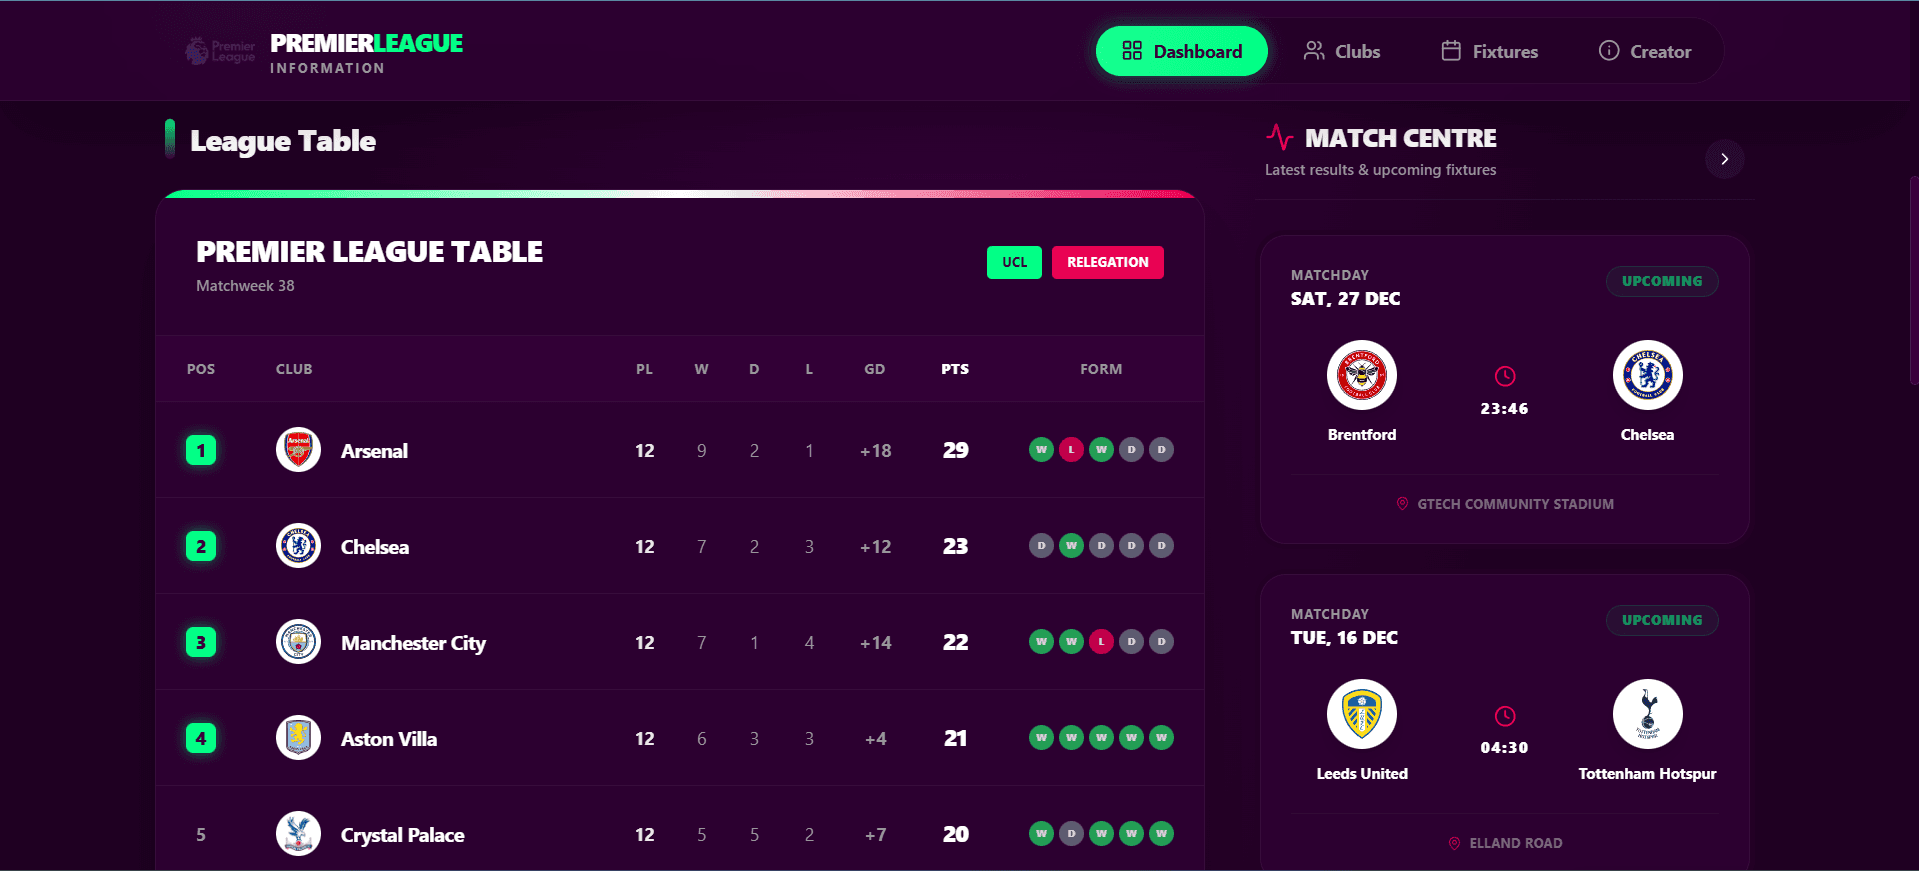This screenshot has width=1919, height=871.
Task: Click the UPCOMING status badge for Brentford vs Chelsea
Action: pyautogui.click(x=1661, y=281)
